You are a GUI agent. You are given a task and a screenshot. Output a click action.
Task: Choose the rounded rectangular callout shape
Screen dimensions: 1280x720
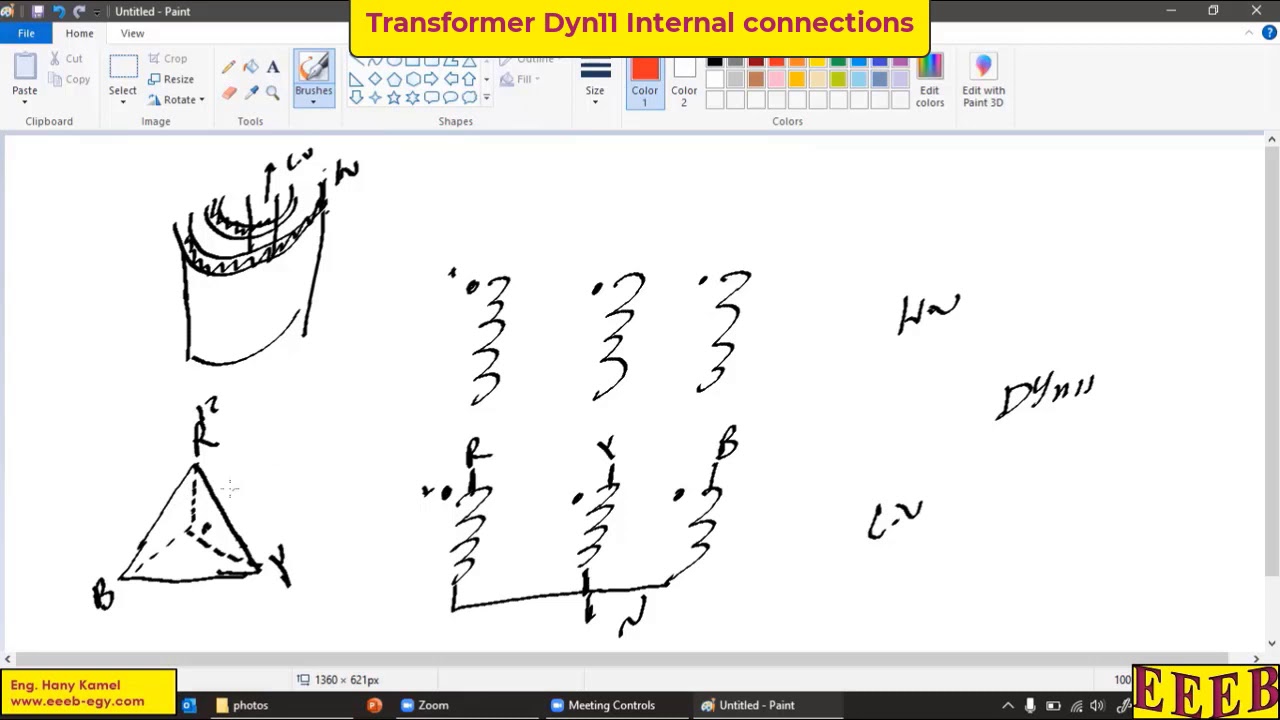tap(432, 98)
